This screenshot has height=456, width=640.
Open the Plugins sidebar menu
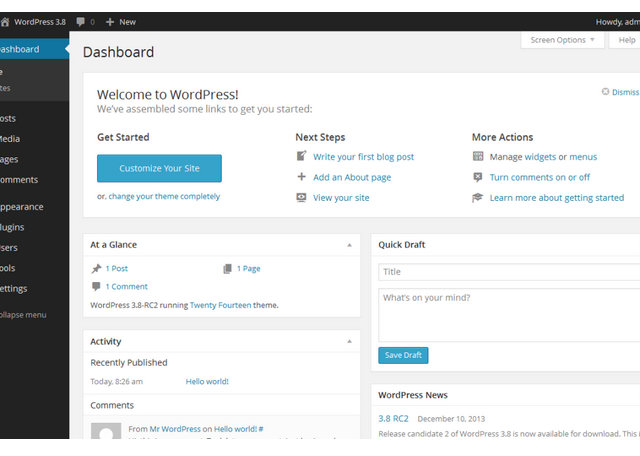click(34, 227)
